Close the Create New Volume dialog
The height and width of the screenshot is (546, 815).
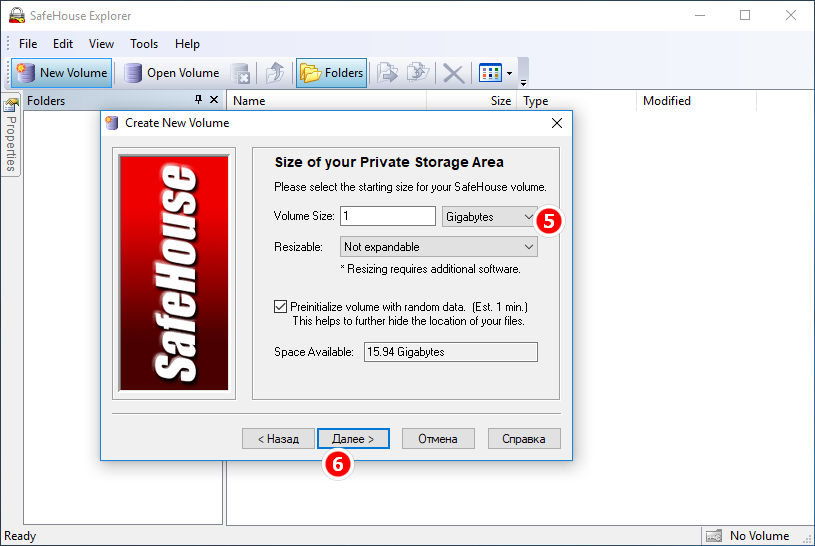[557, 123]
